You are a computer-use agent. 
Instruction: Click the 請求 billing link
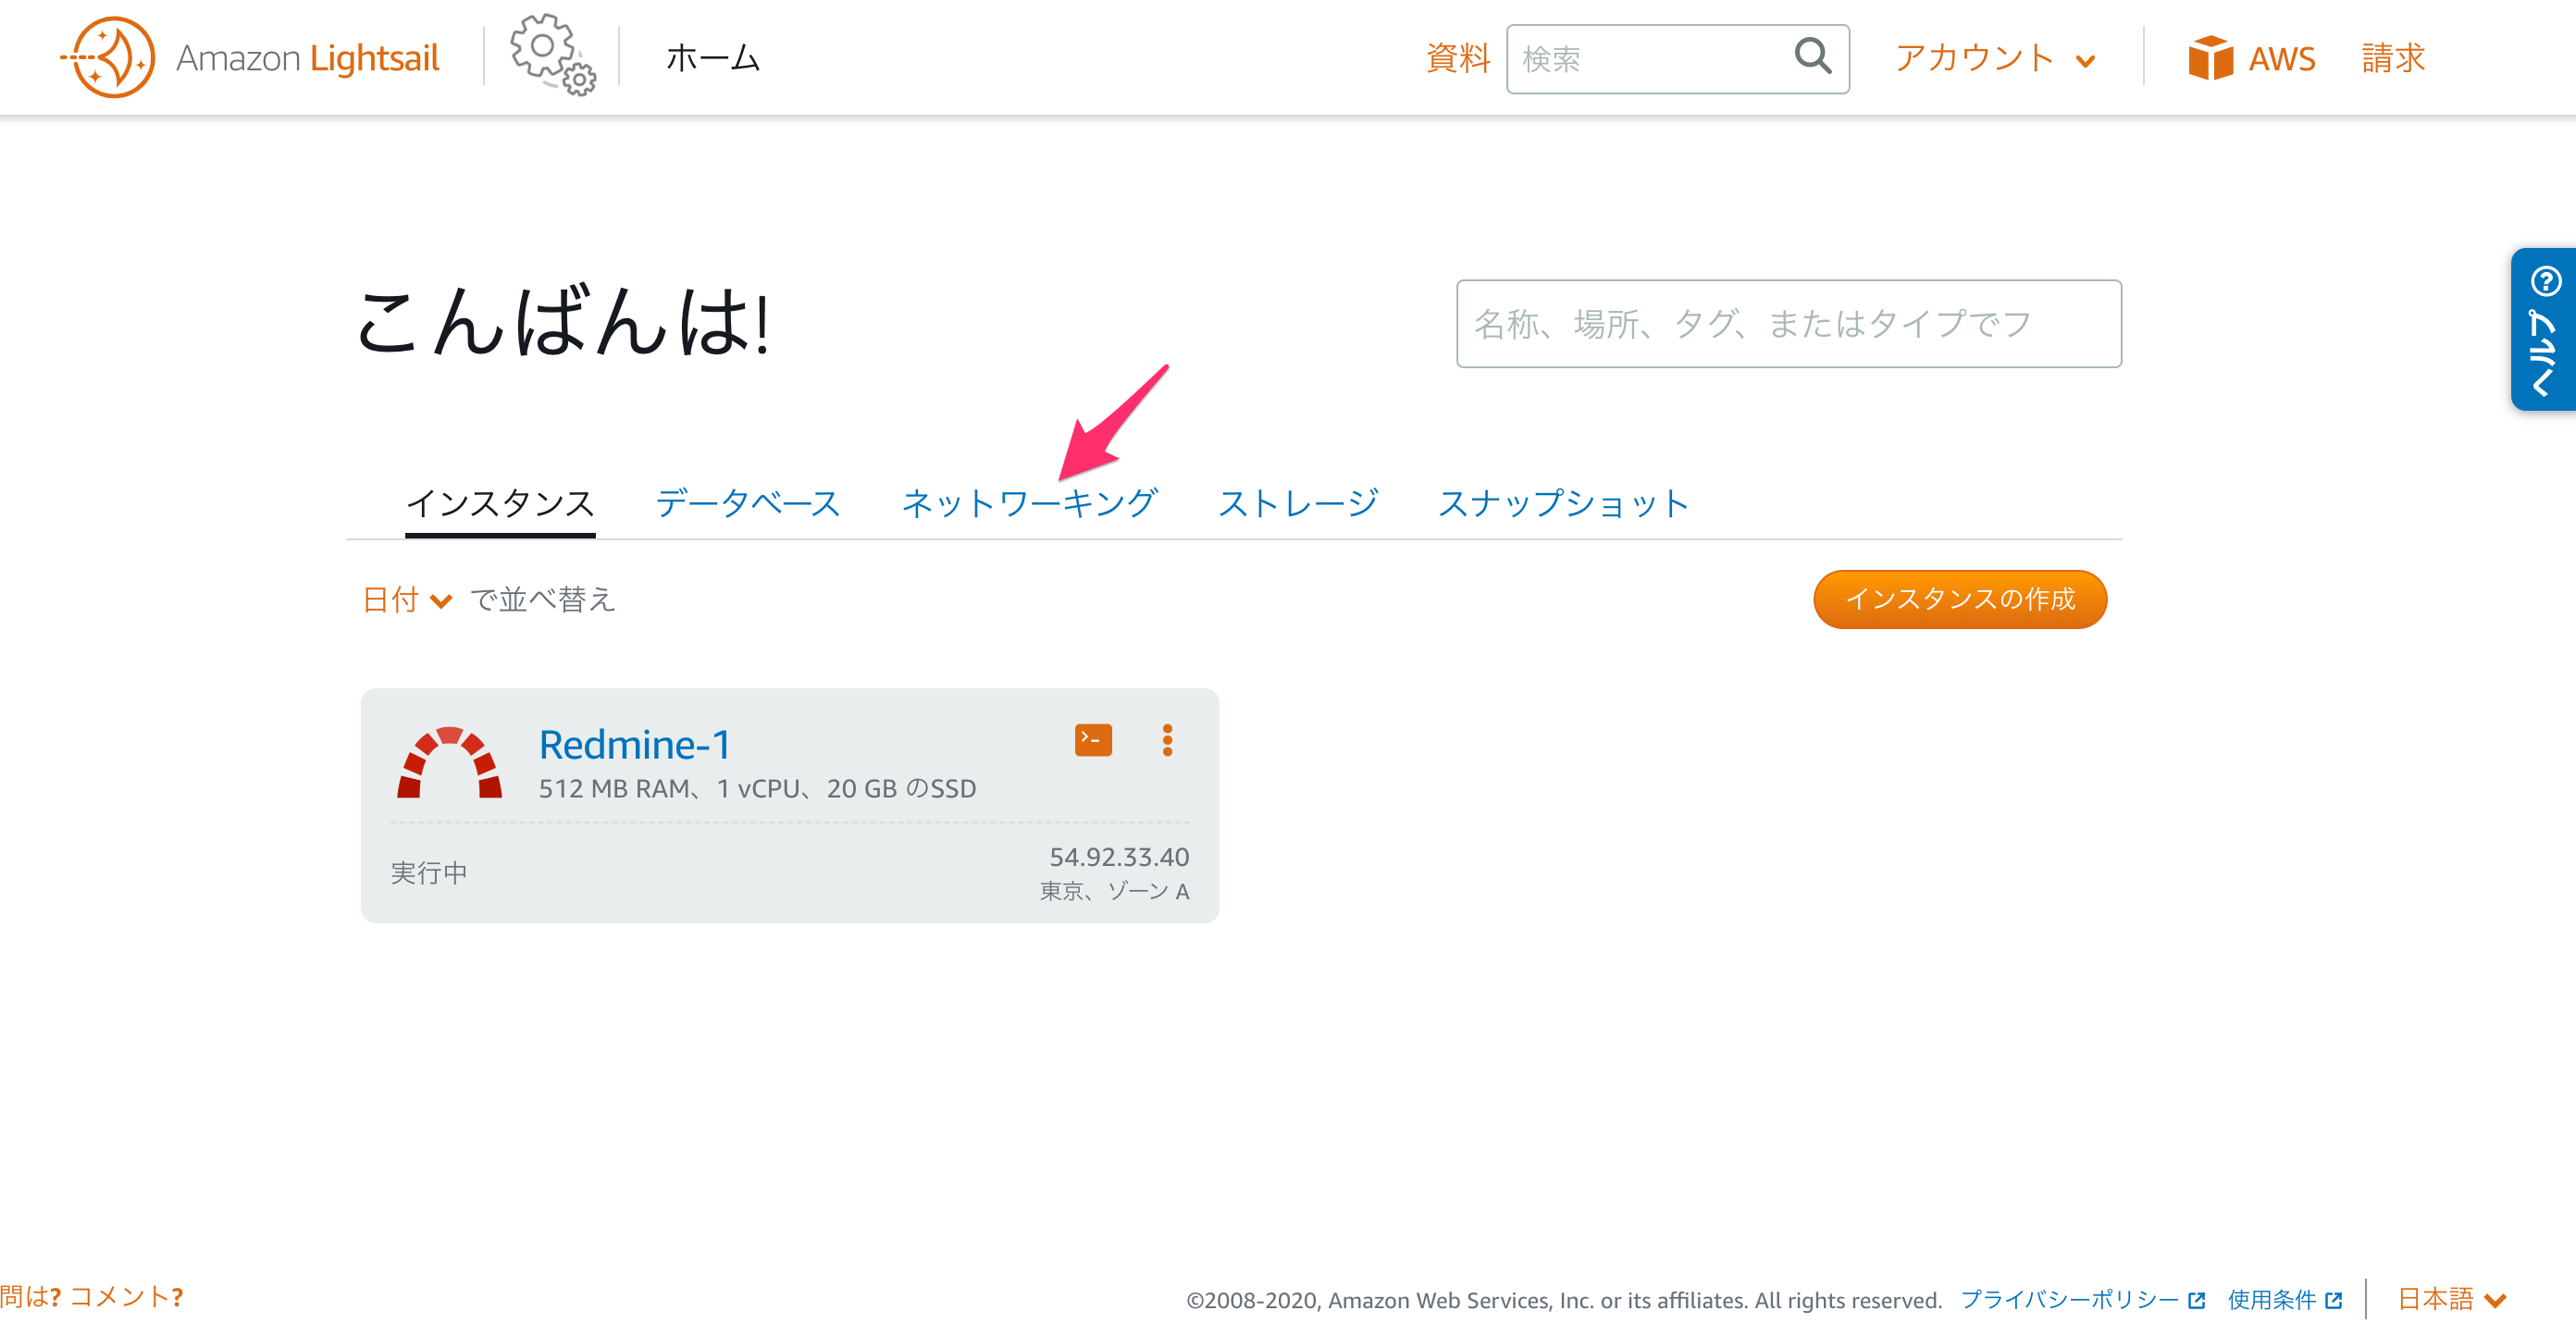click(2393, 58)
